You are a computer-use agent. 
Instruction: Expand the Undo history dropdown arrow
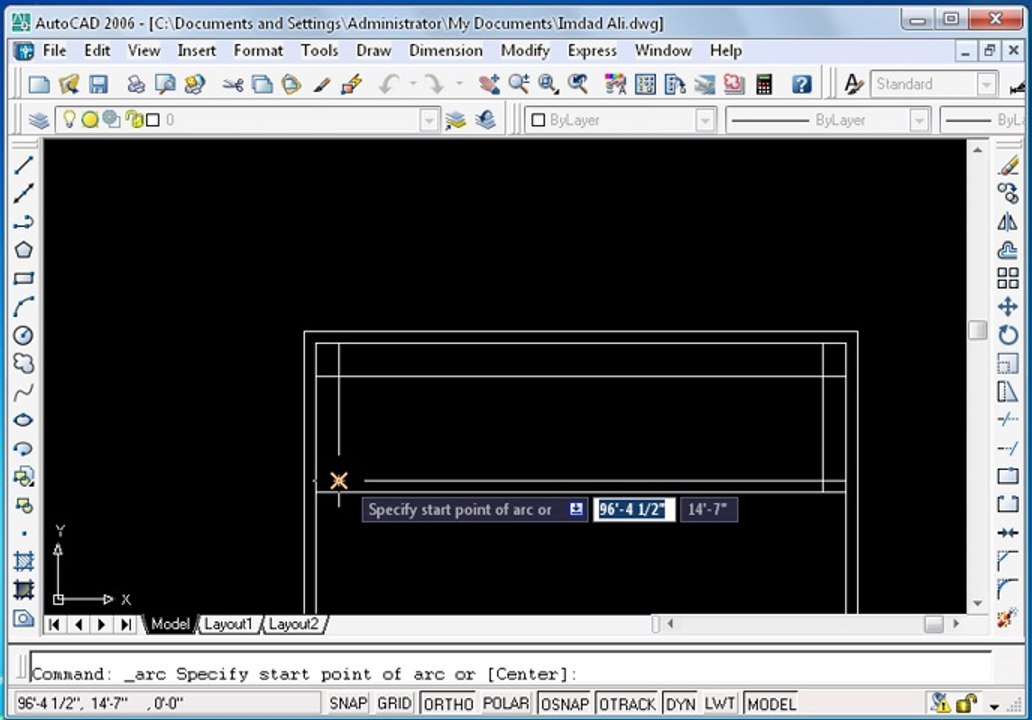click(413, 84)
